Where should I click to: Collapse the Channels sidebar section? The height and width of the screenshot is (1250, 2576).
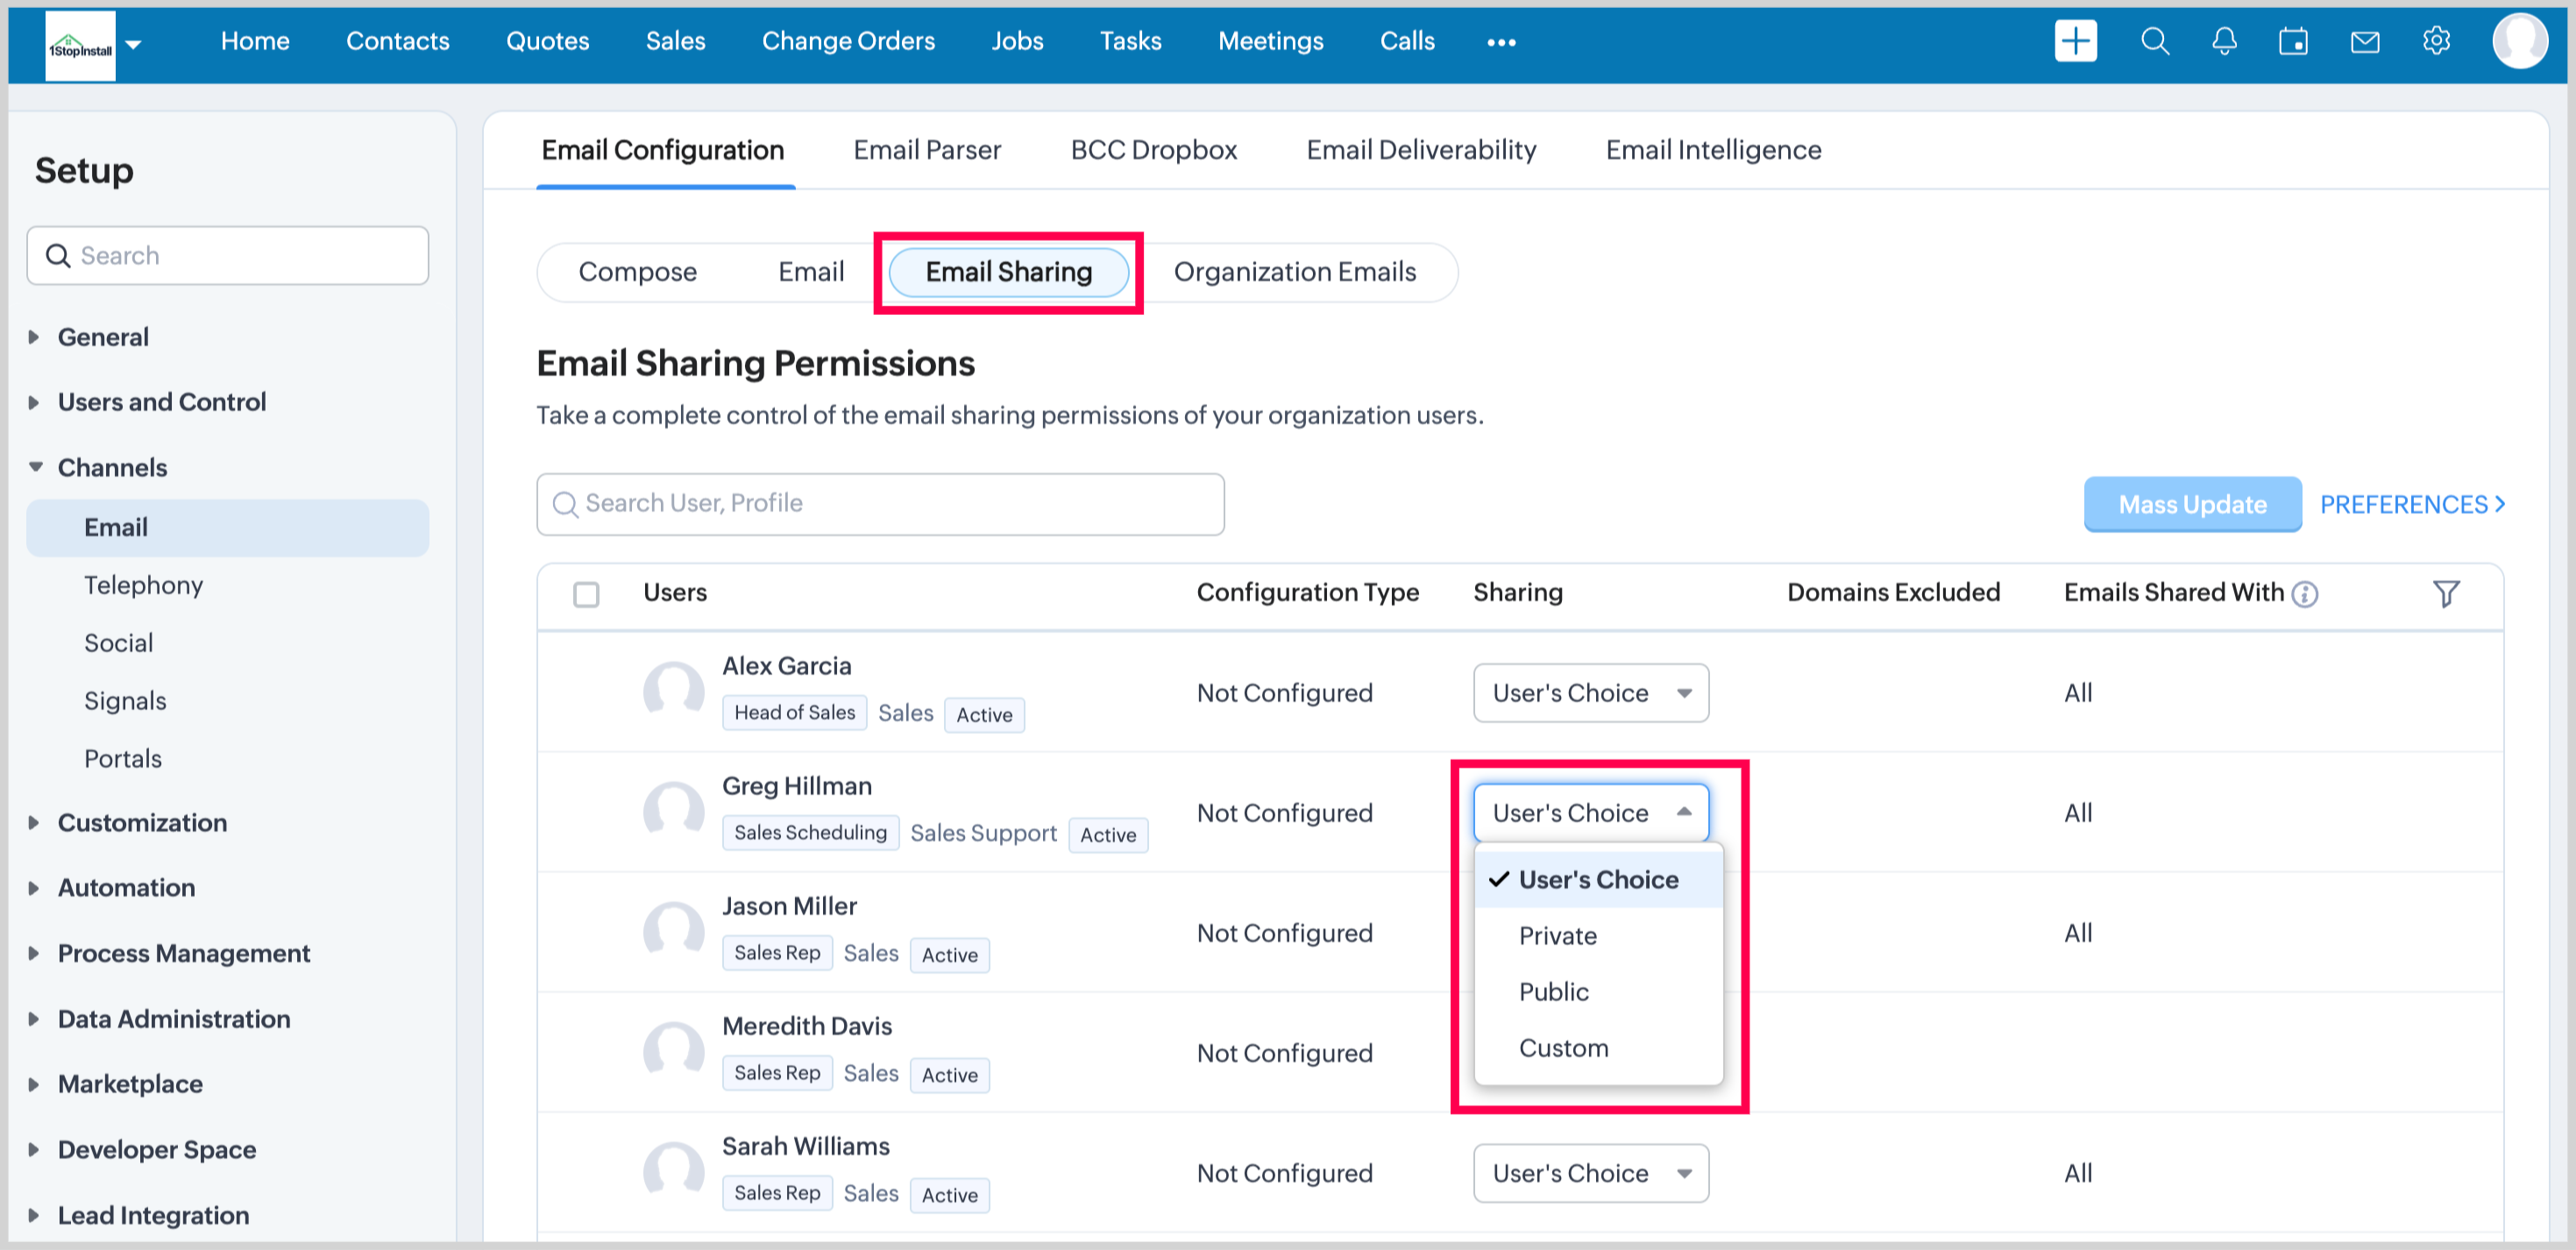tap(111, 467)
